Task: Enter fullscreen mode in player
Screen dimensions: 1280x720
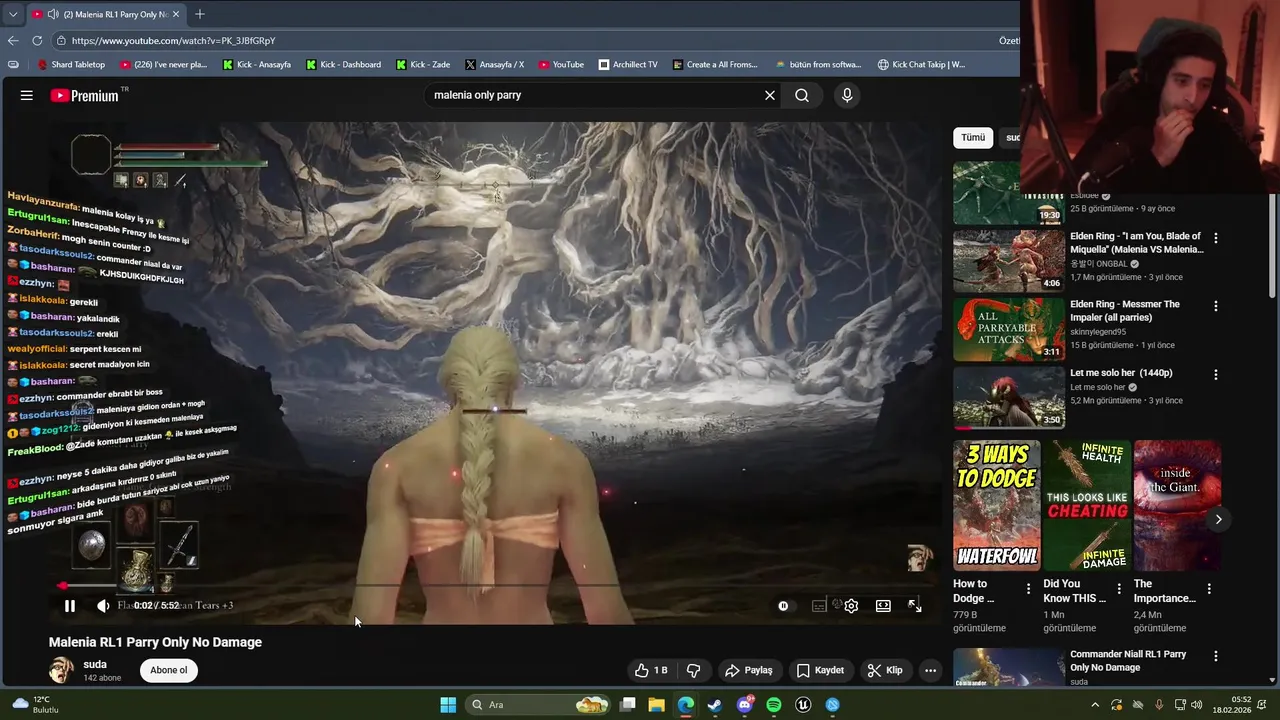Action: [x=914, y=606]
